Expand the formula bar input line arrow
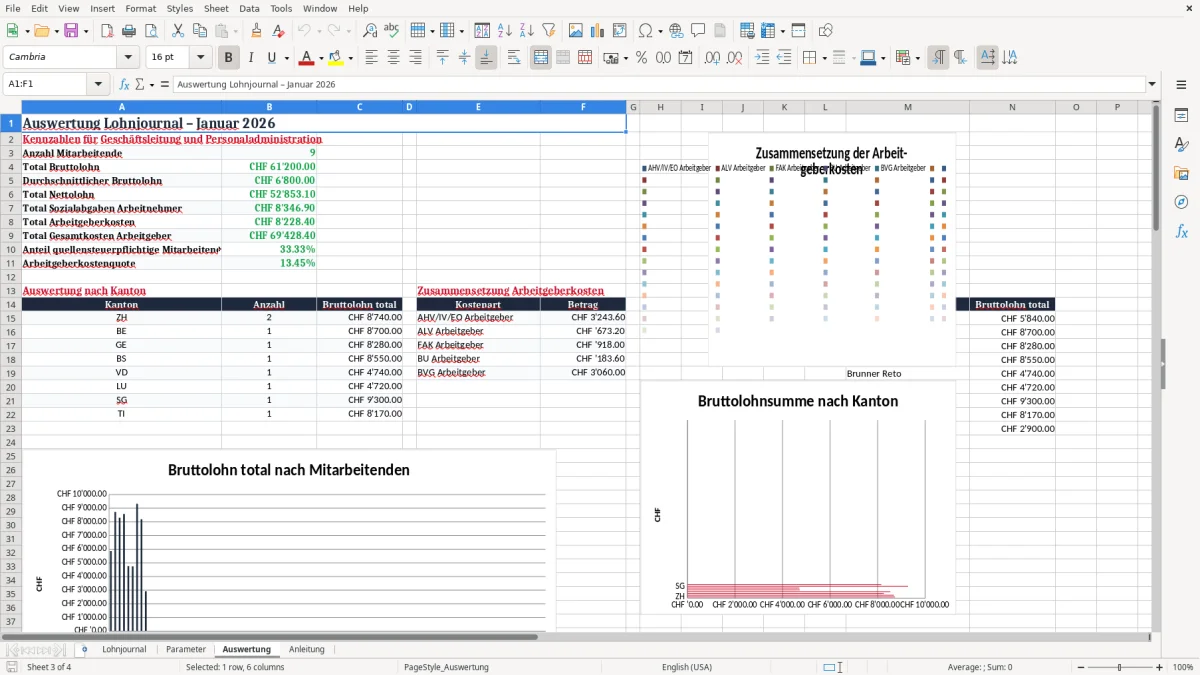 (x=1152, y=84)
